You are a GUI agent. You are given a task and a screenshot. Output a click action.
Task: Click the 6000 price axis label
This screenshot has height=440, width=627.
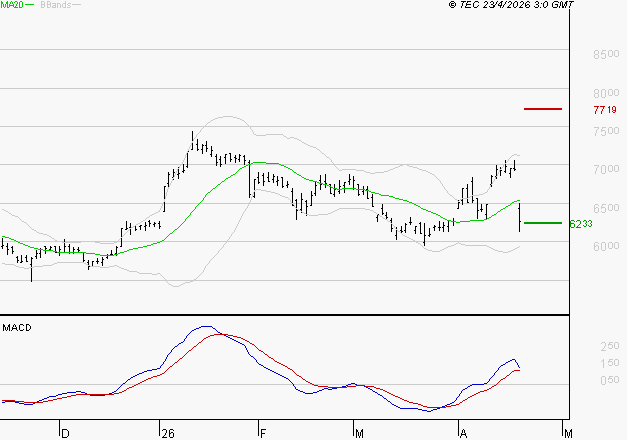[606, 246]
